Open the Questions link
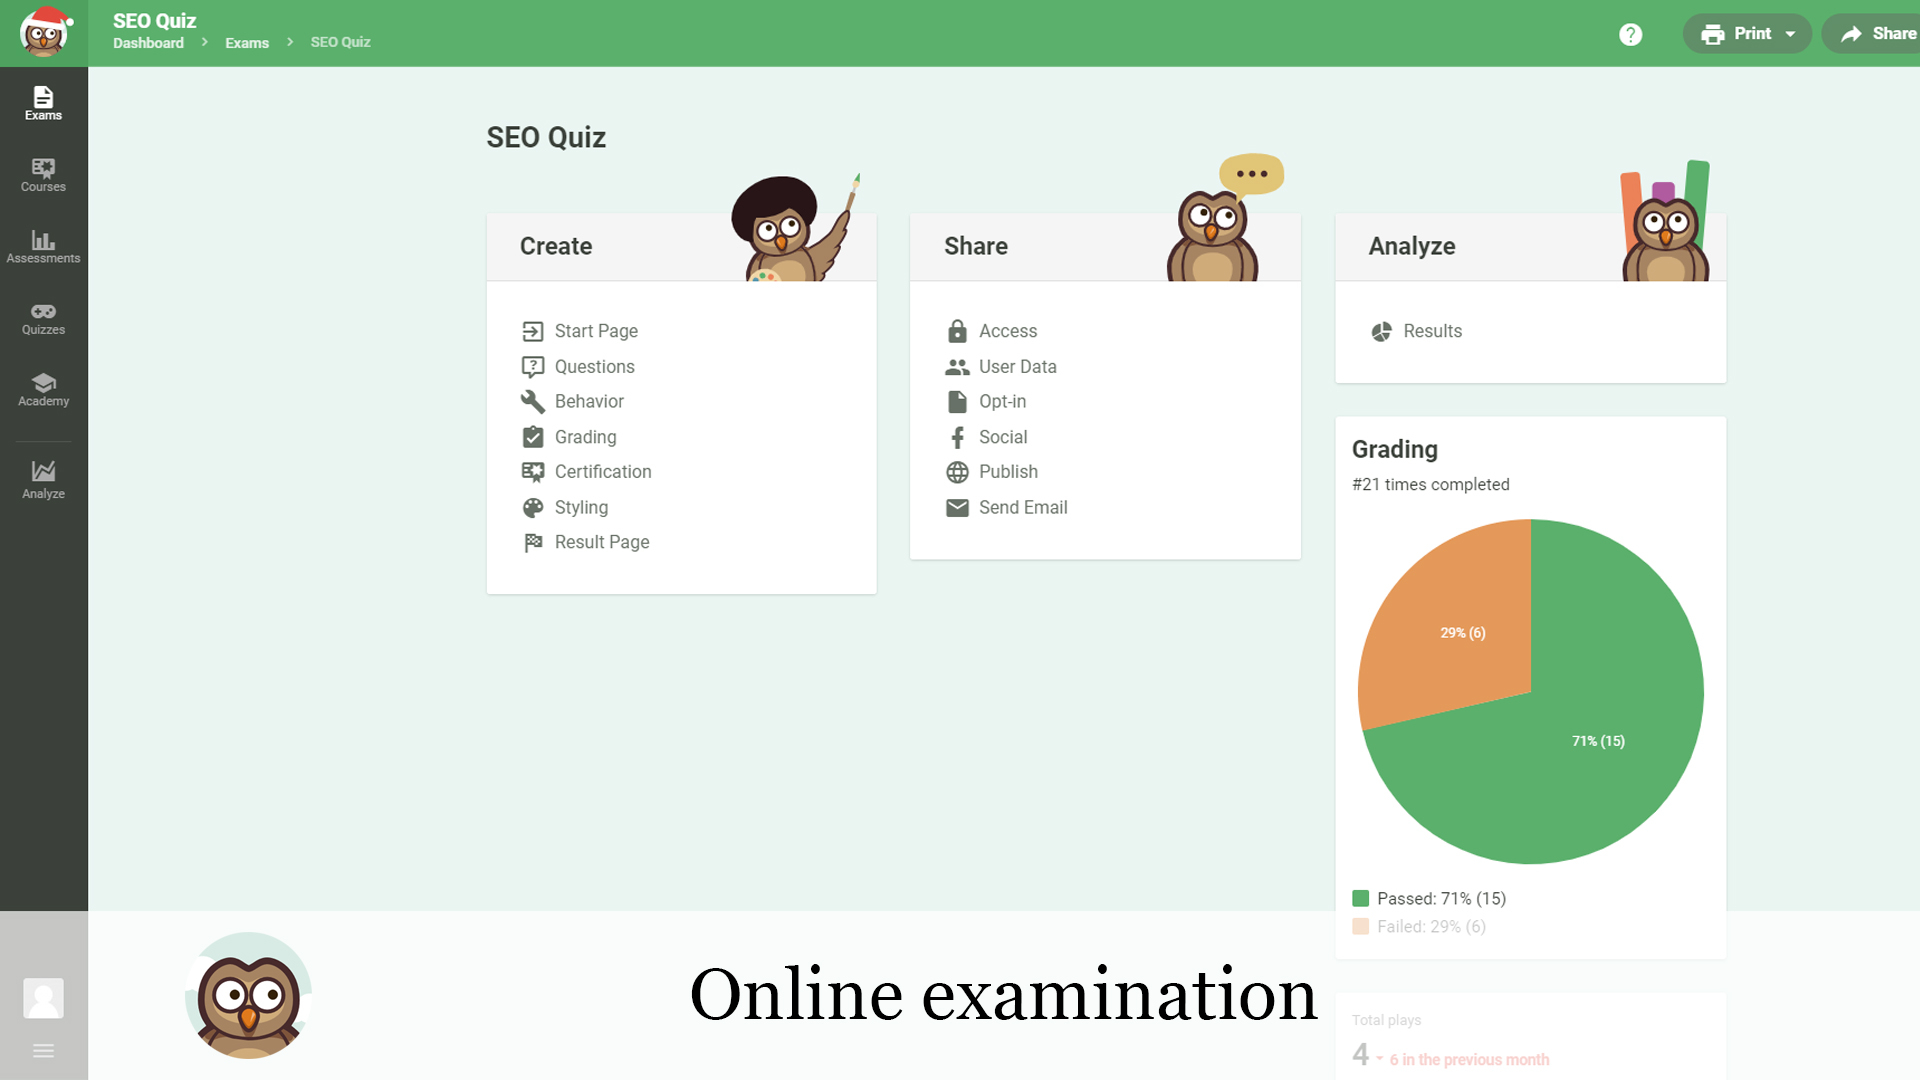Screen dimensions: 1920x1080 point(594,367)
